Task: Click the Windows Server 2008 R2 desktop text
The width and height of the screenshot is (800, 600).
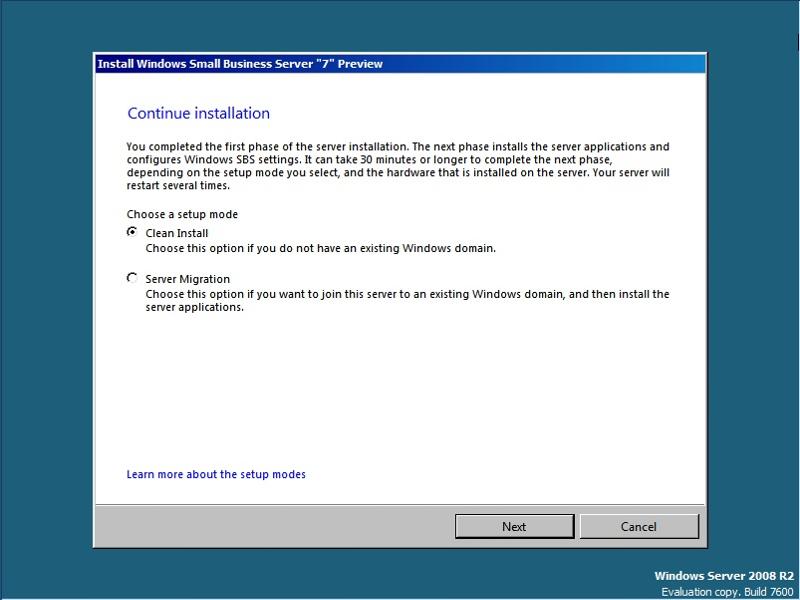Action: (x=724, y=576)
